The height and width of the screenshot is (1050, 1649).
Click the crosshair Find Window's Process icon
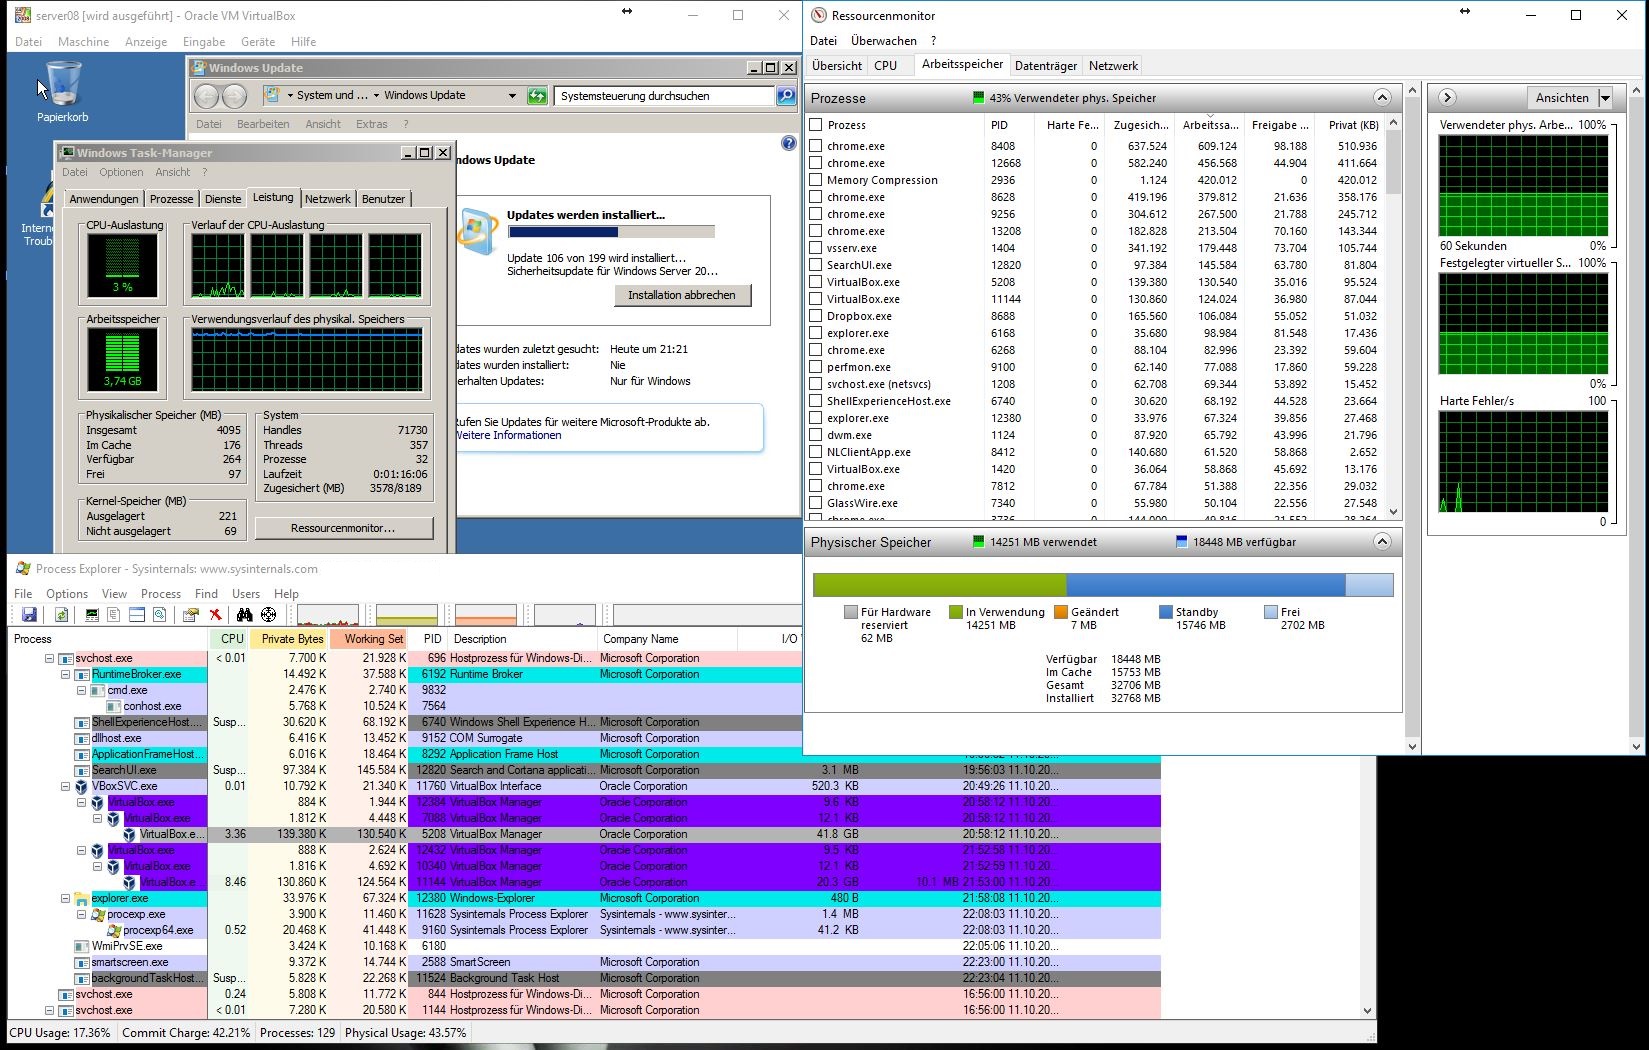268,615
